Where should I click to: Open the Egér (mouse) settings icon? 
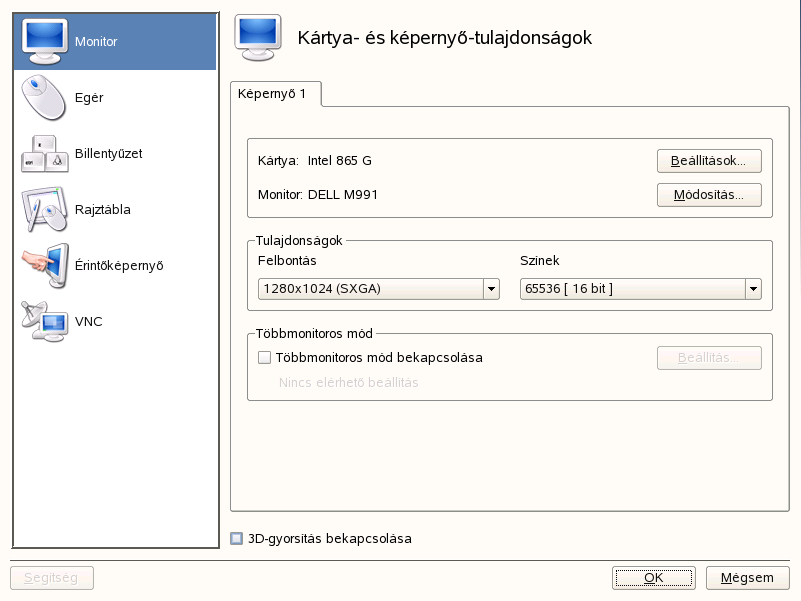41,97
